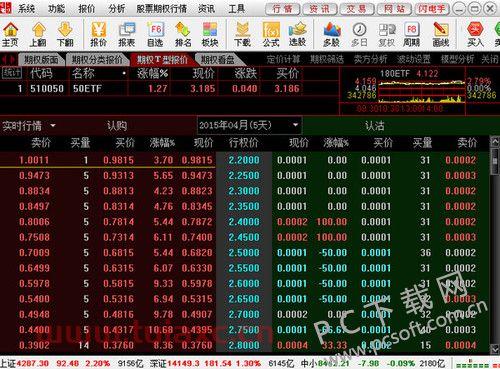Switch to the 期权版面 tab

[x=41, y=60]
